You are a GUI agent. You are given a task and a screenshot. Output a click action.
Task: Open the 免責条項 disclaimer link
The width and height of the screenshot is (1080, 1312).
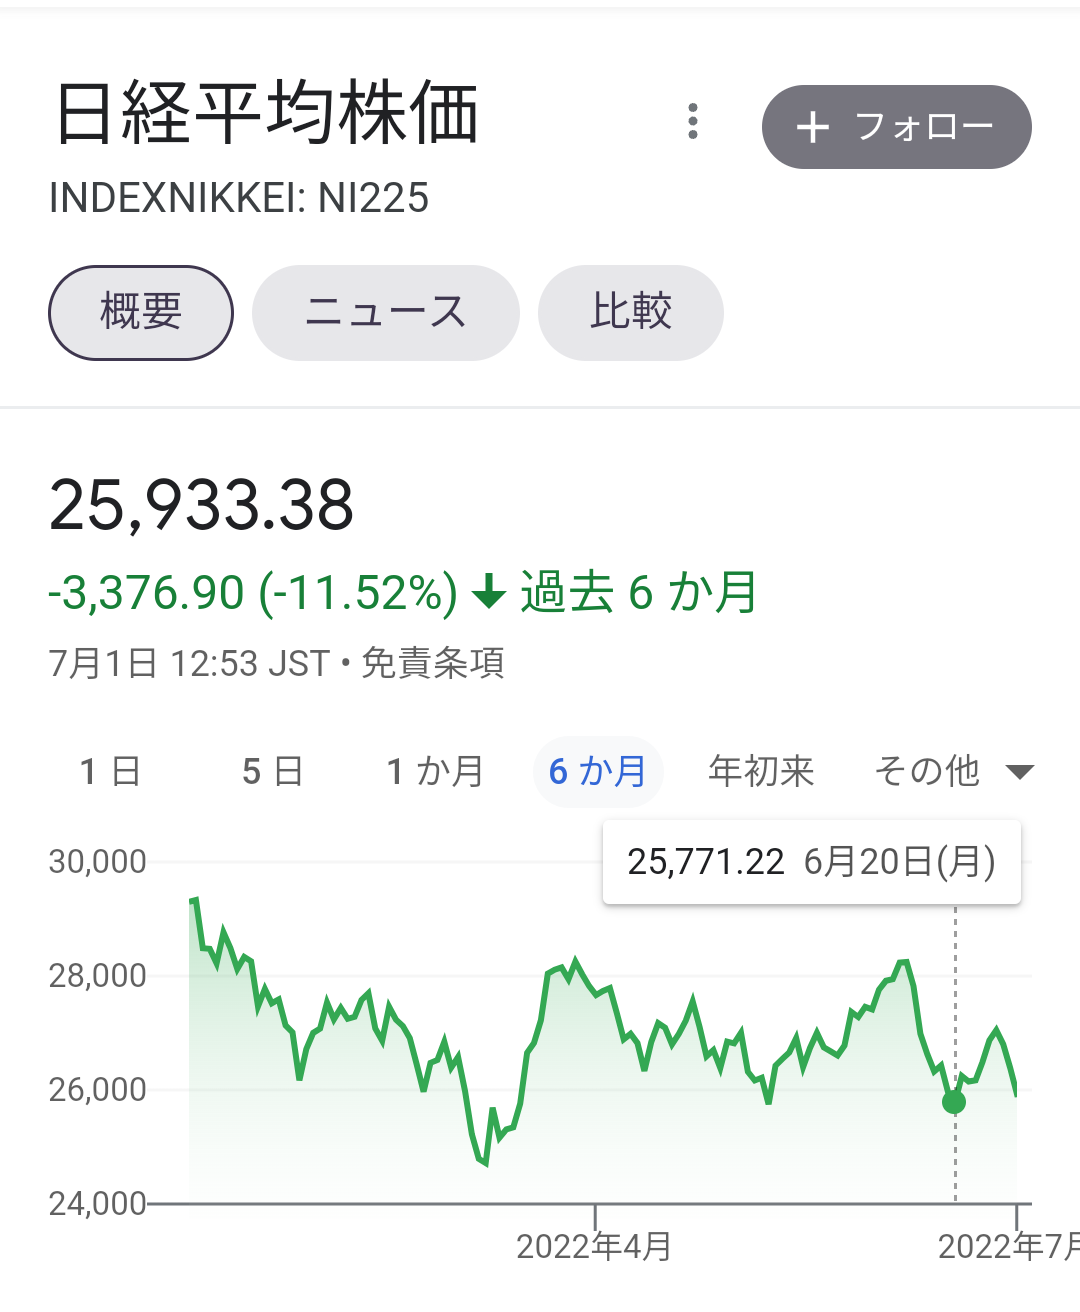pos(432,663)
